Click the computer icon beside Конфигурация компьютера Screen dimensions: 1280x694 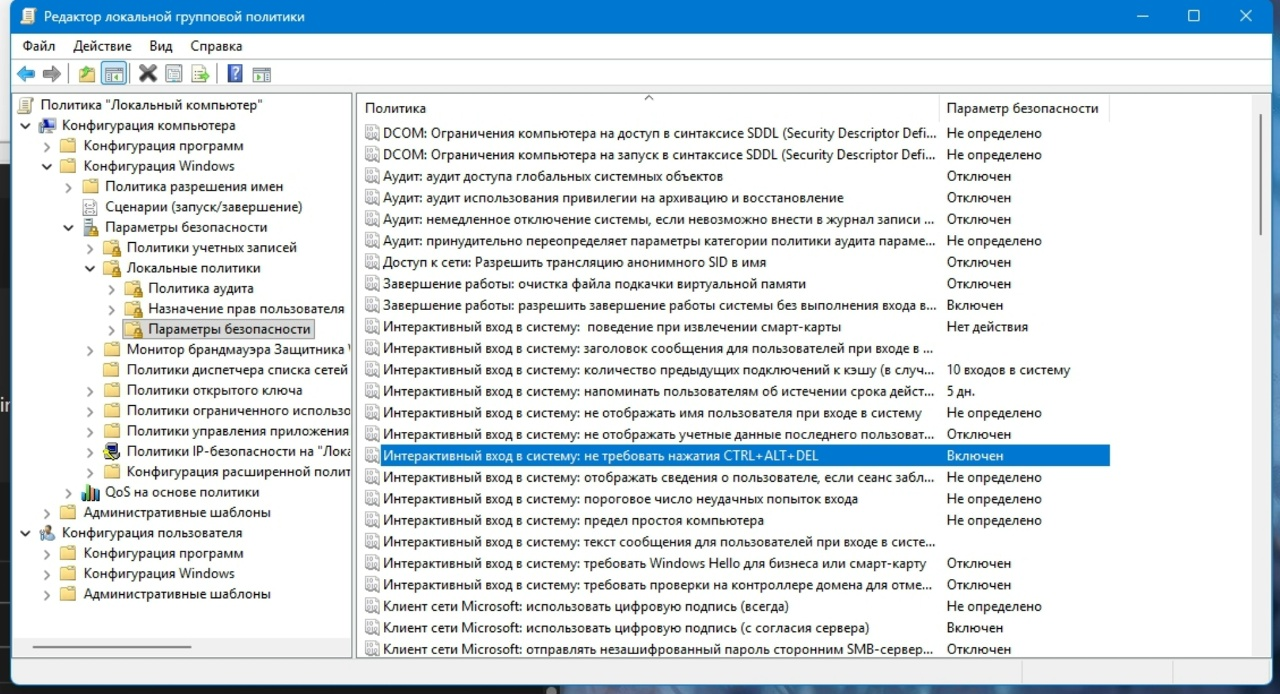click(x=47, y=126)
